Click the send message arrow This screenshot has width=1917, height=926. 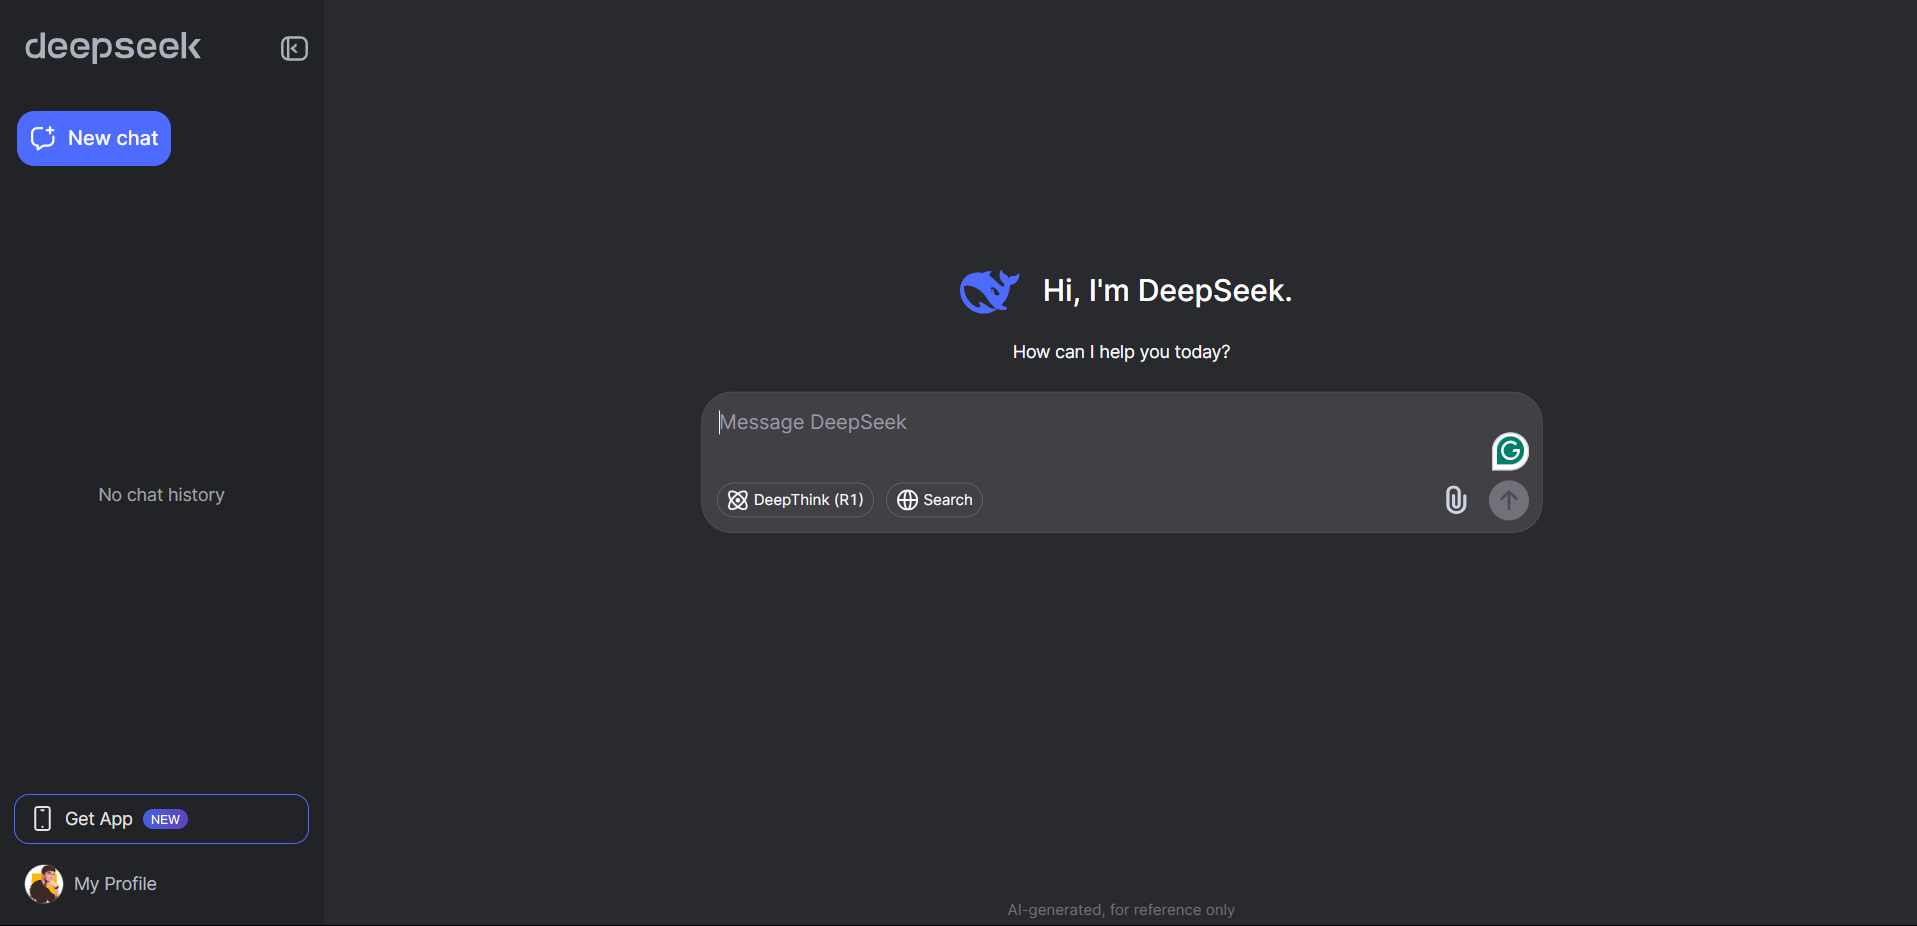(1508, 500)
